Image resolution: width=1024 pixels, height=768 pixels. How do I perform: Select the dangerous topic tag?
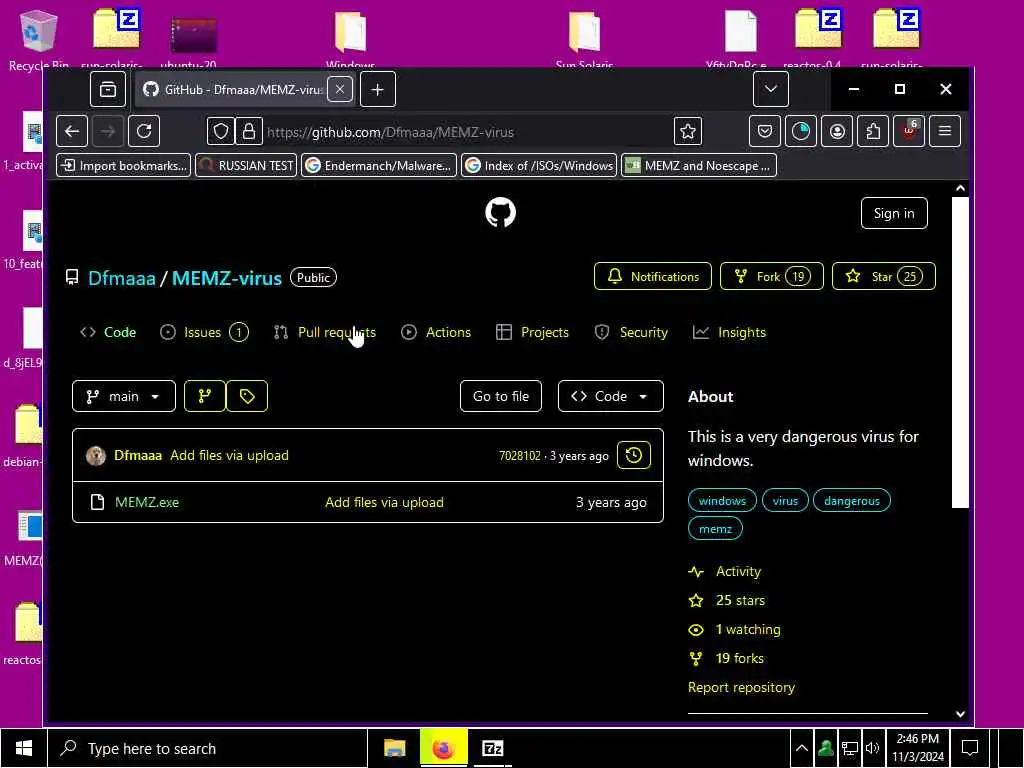point(852,501)
